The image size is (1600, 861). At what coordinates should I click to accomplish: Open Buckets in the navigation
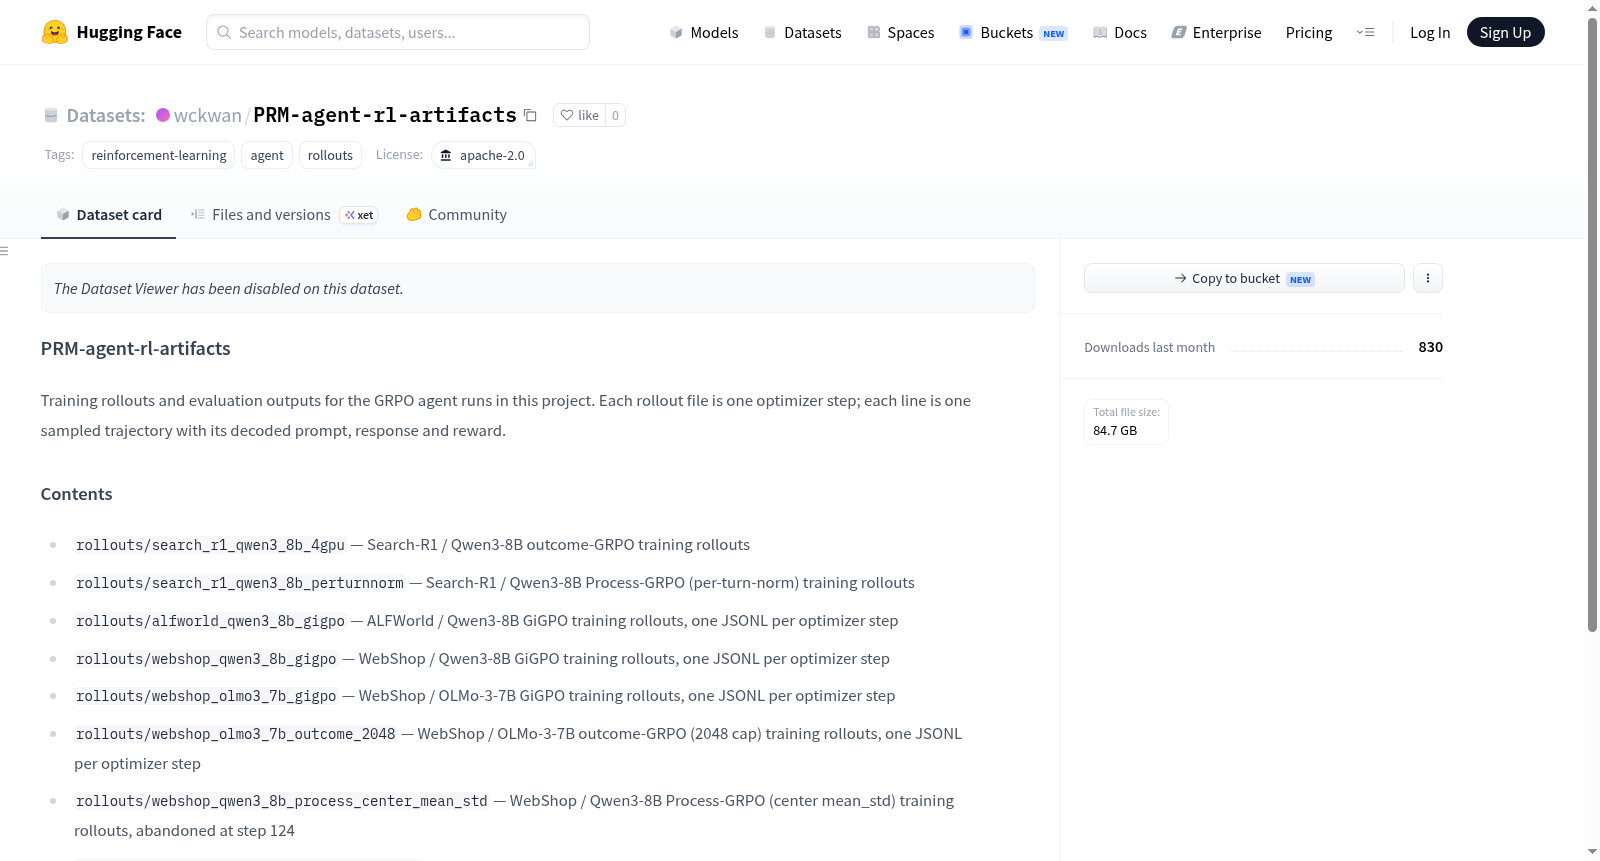pos(1013,32)
